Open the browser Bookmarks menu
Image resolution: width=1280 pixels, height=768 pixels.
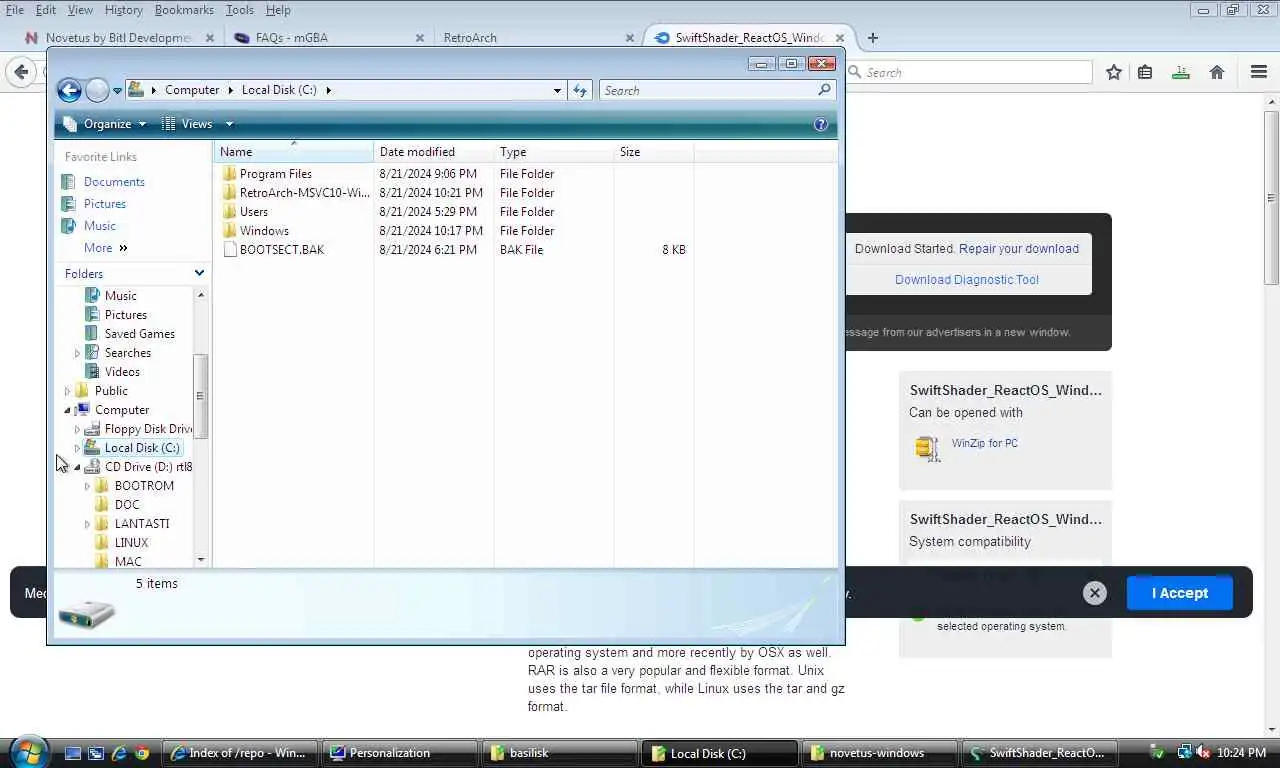point(184,10)
